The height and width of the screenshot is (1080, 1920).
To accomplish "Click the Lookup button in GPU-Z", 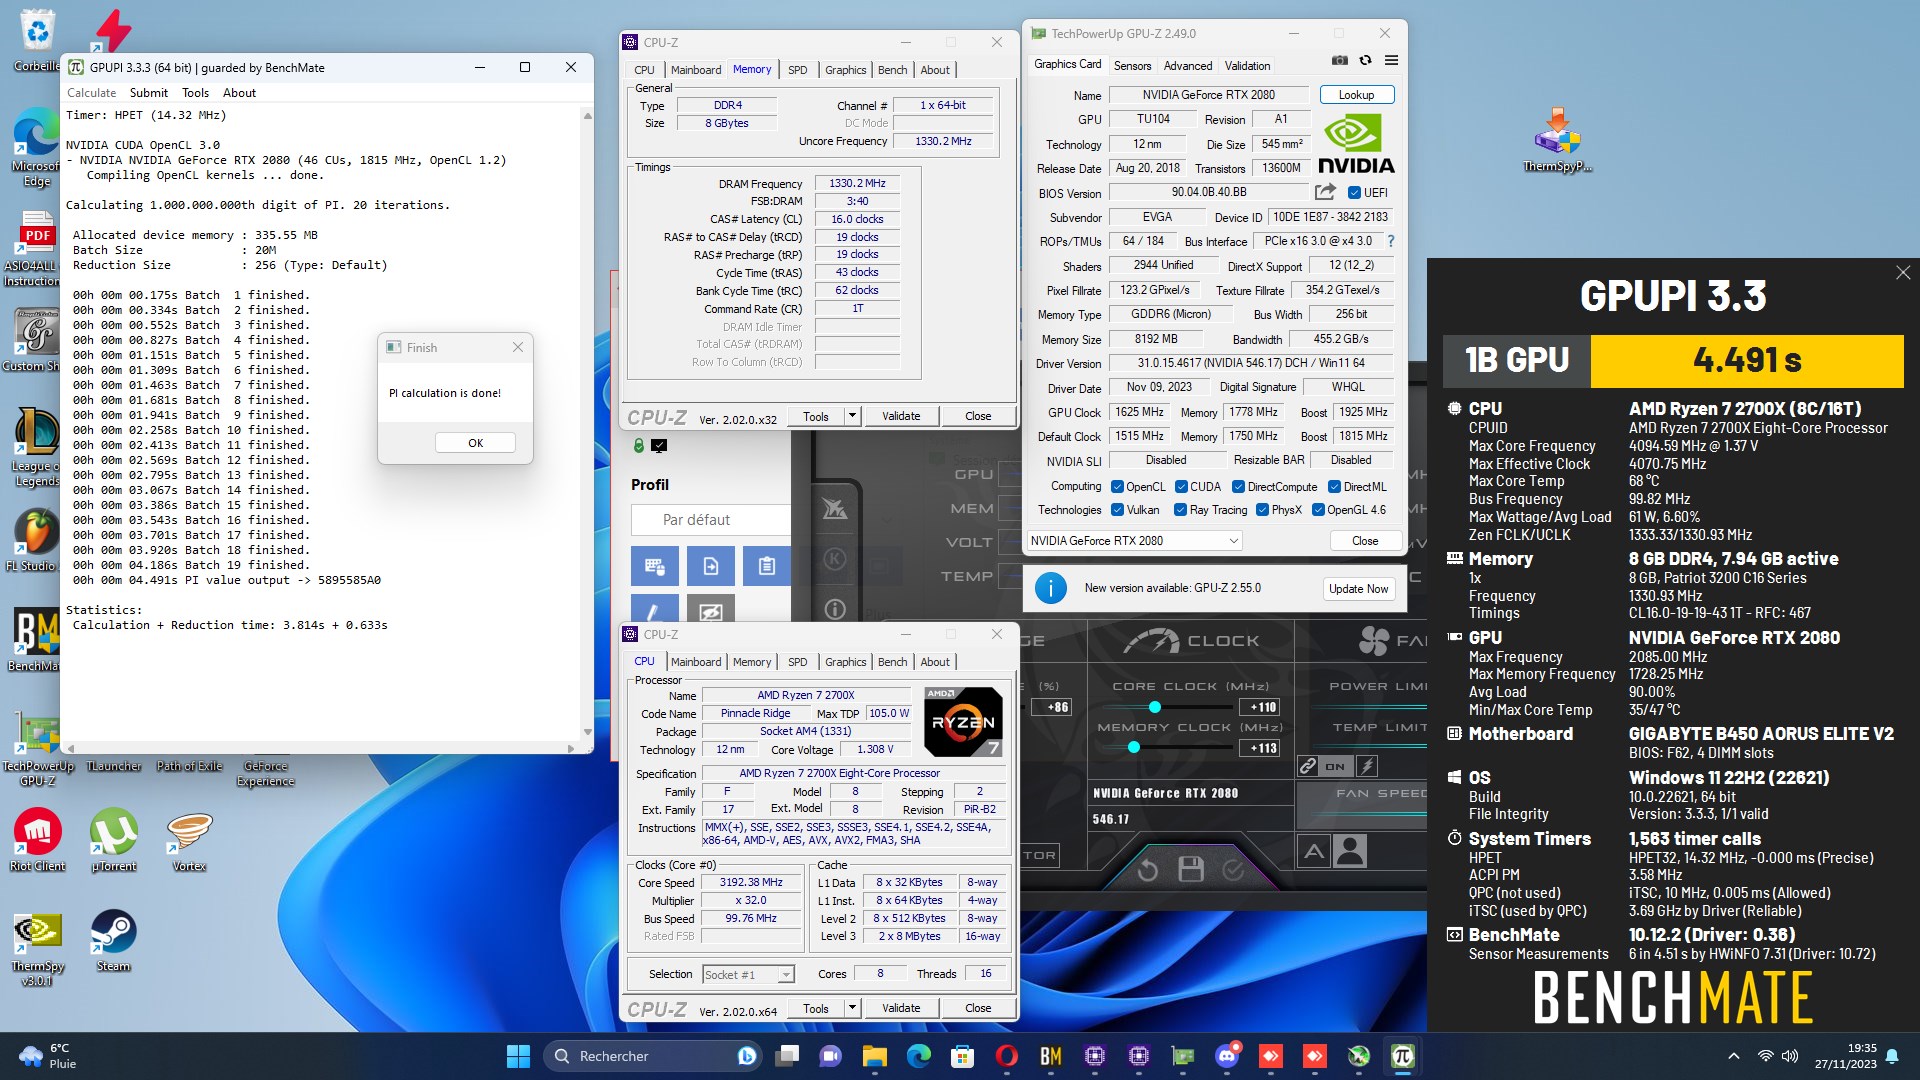I will 1356,95.
